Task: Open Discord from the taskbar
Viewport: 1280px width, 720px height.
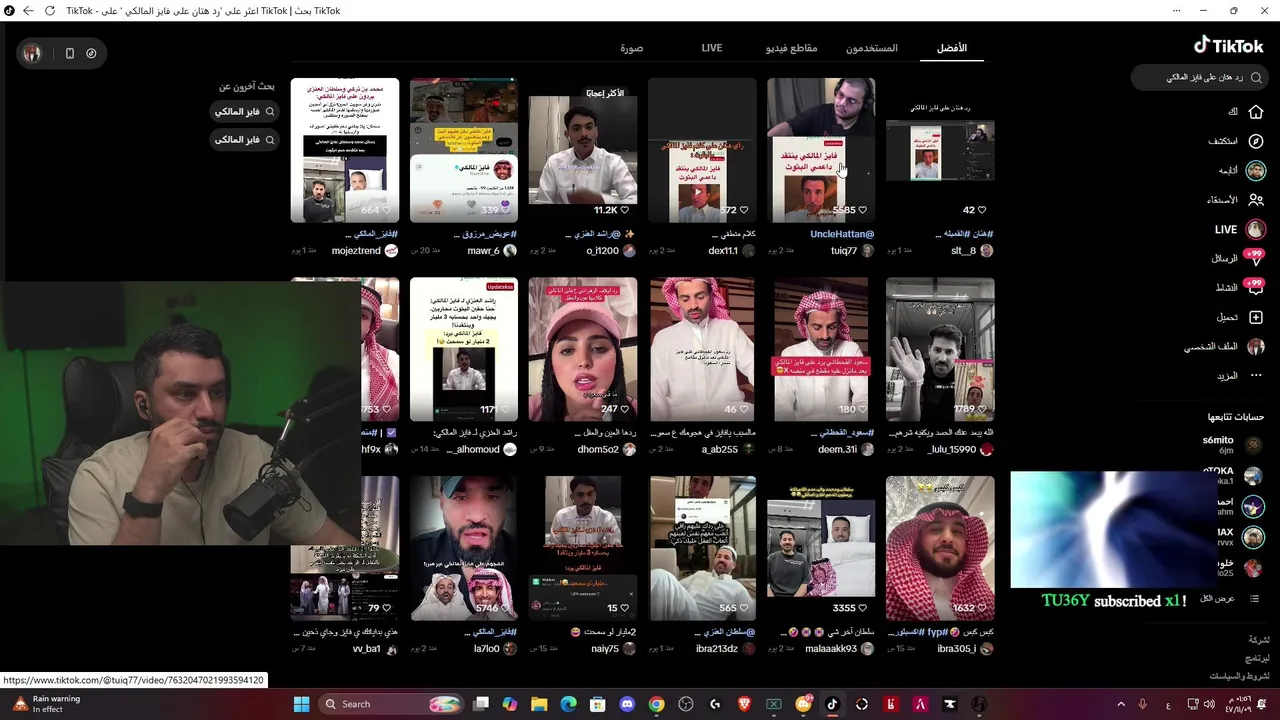Action: point(627,704)
